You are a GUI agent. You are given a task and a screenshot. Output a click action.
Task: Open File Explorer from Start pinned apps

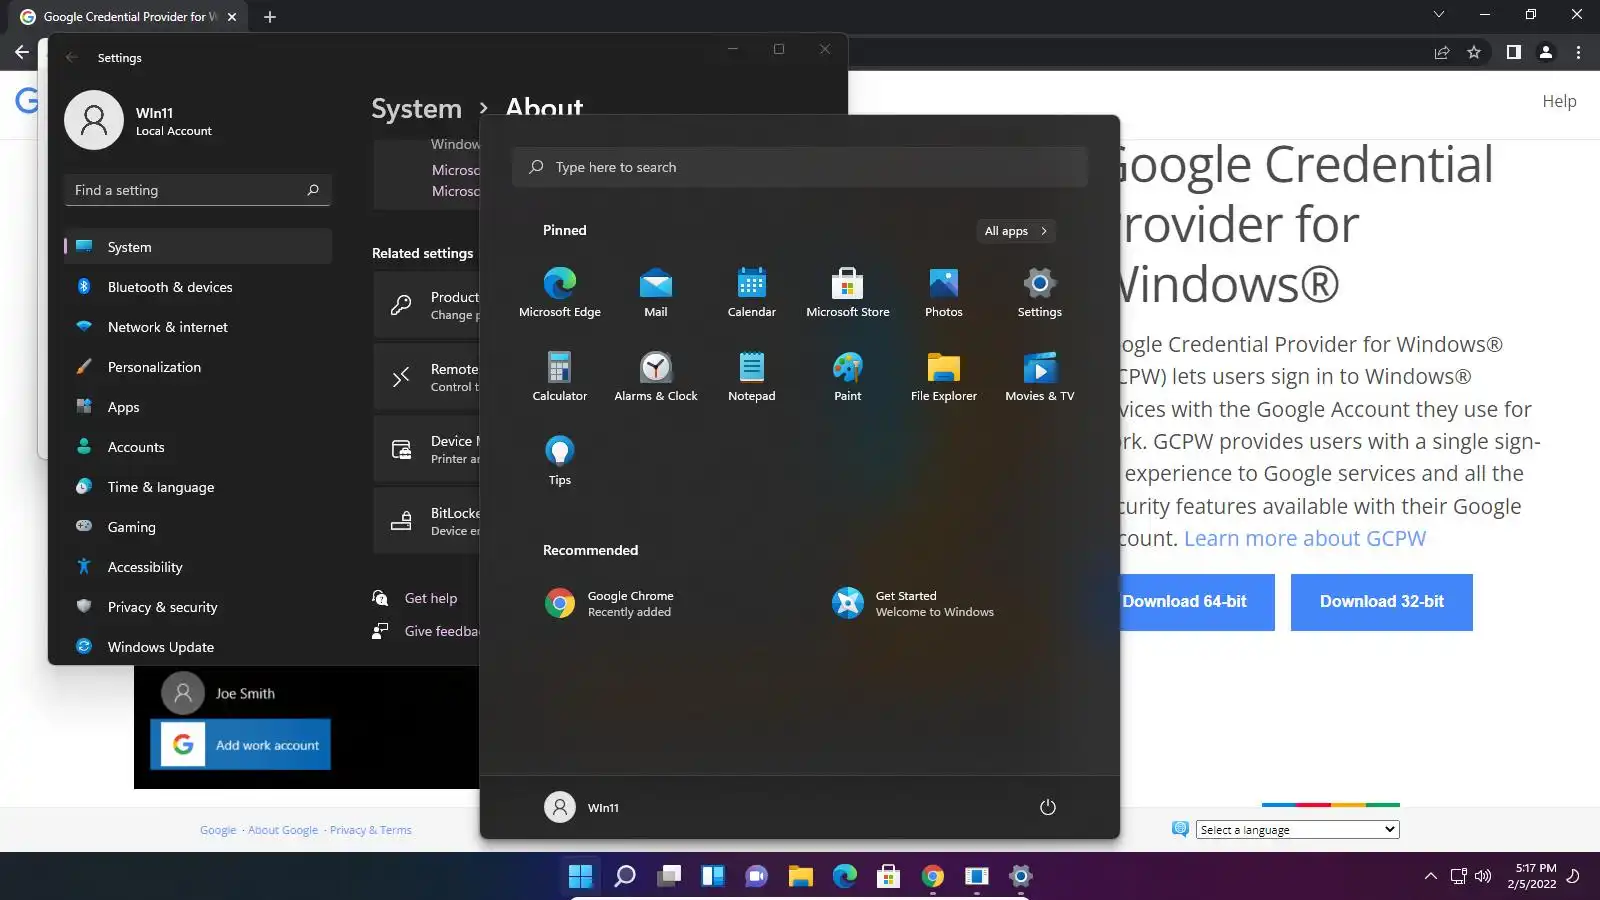(944, 376)
